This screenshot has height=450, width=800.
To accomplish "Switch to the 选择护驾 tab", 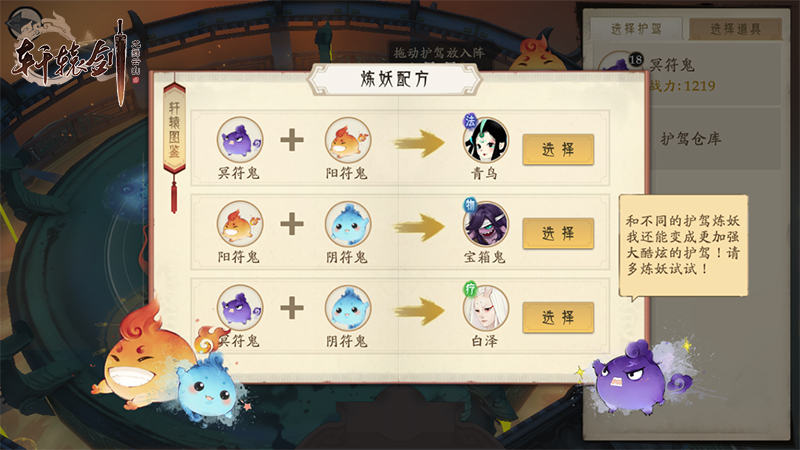I will [636, 29].
